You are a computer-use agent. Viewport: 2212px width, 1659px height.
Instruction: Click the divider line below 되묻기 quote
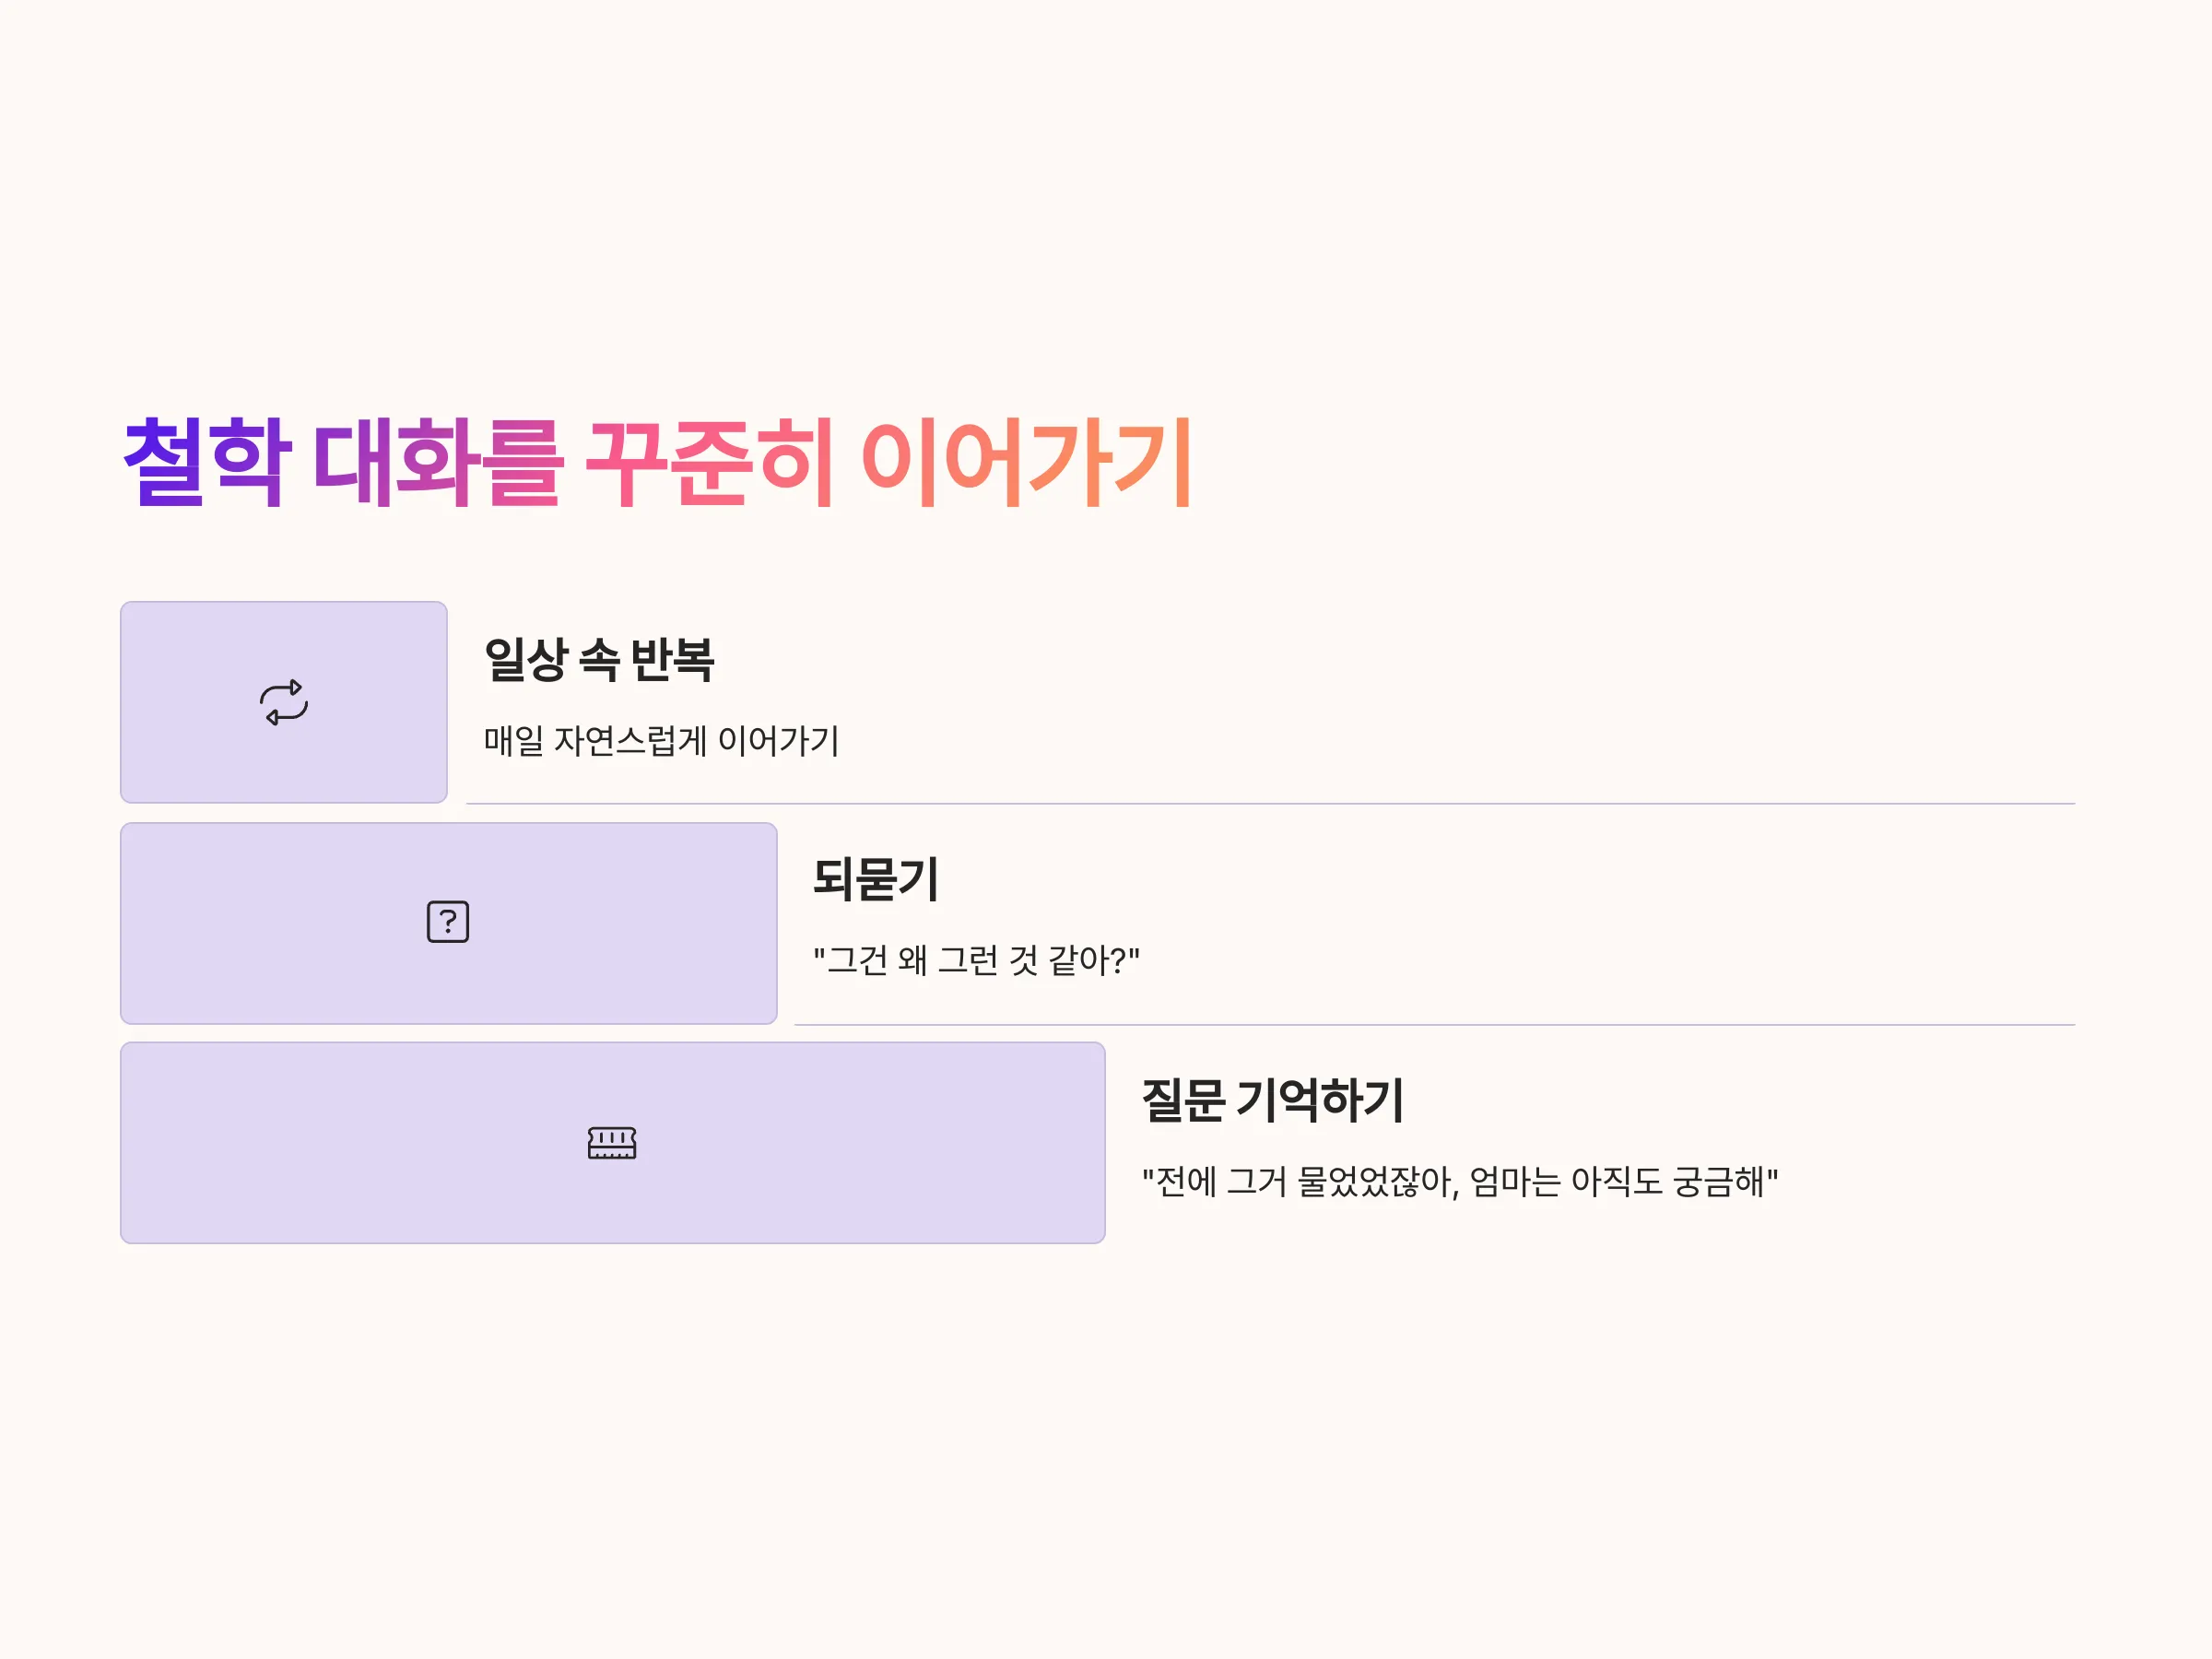click(1434, 1025)
